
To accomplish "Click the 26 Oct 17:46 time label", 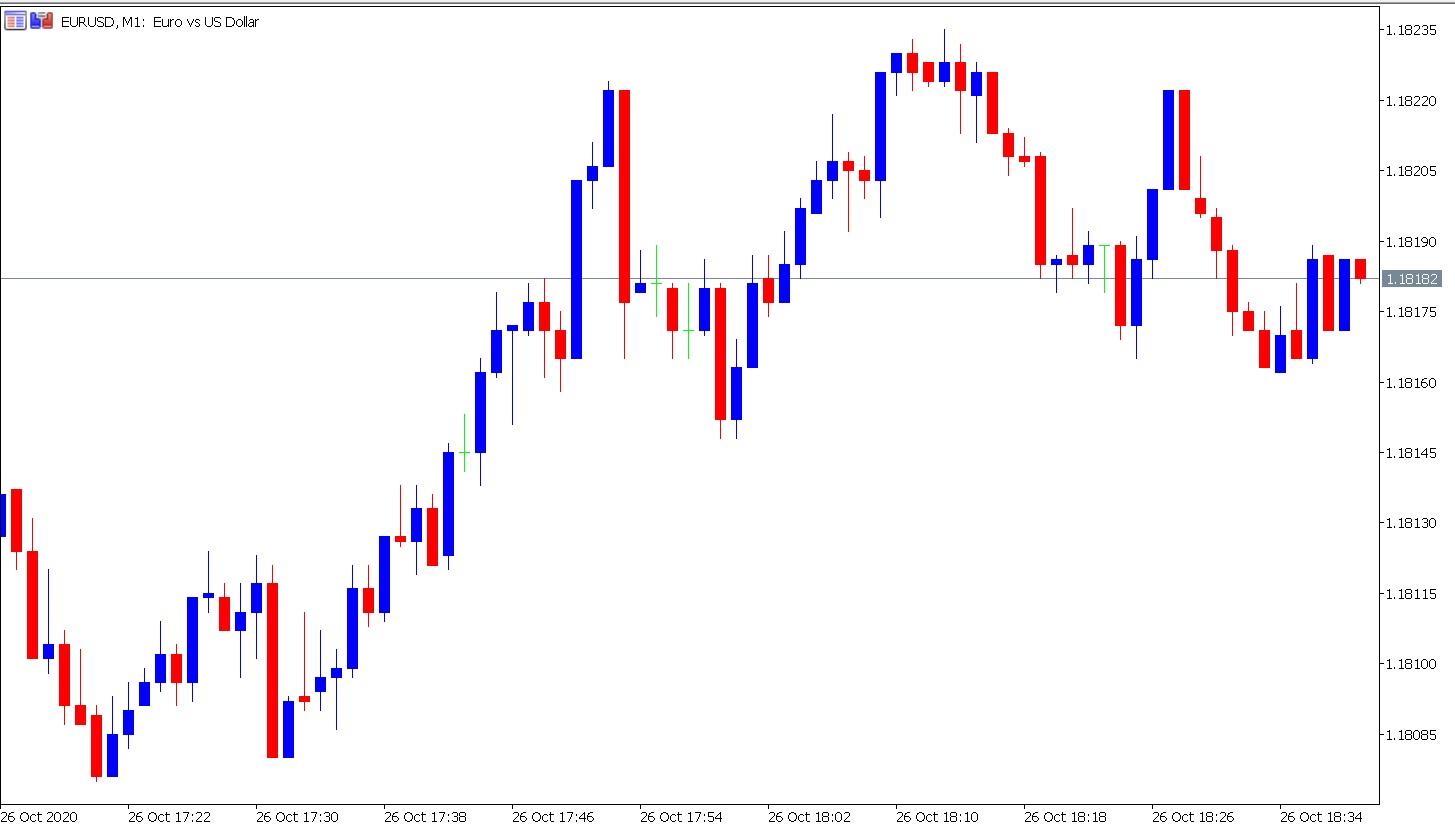I will (x=553, y=817).
